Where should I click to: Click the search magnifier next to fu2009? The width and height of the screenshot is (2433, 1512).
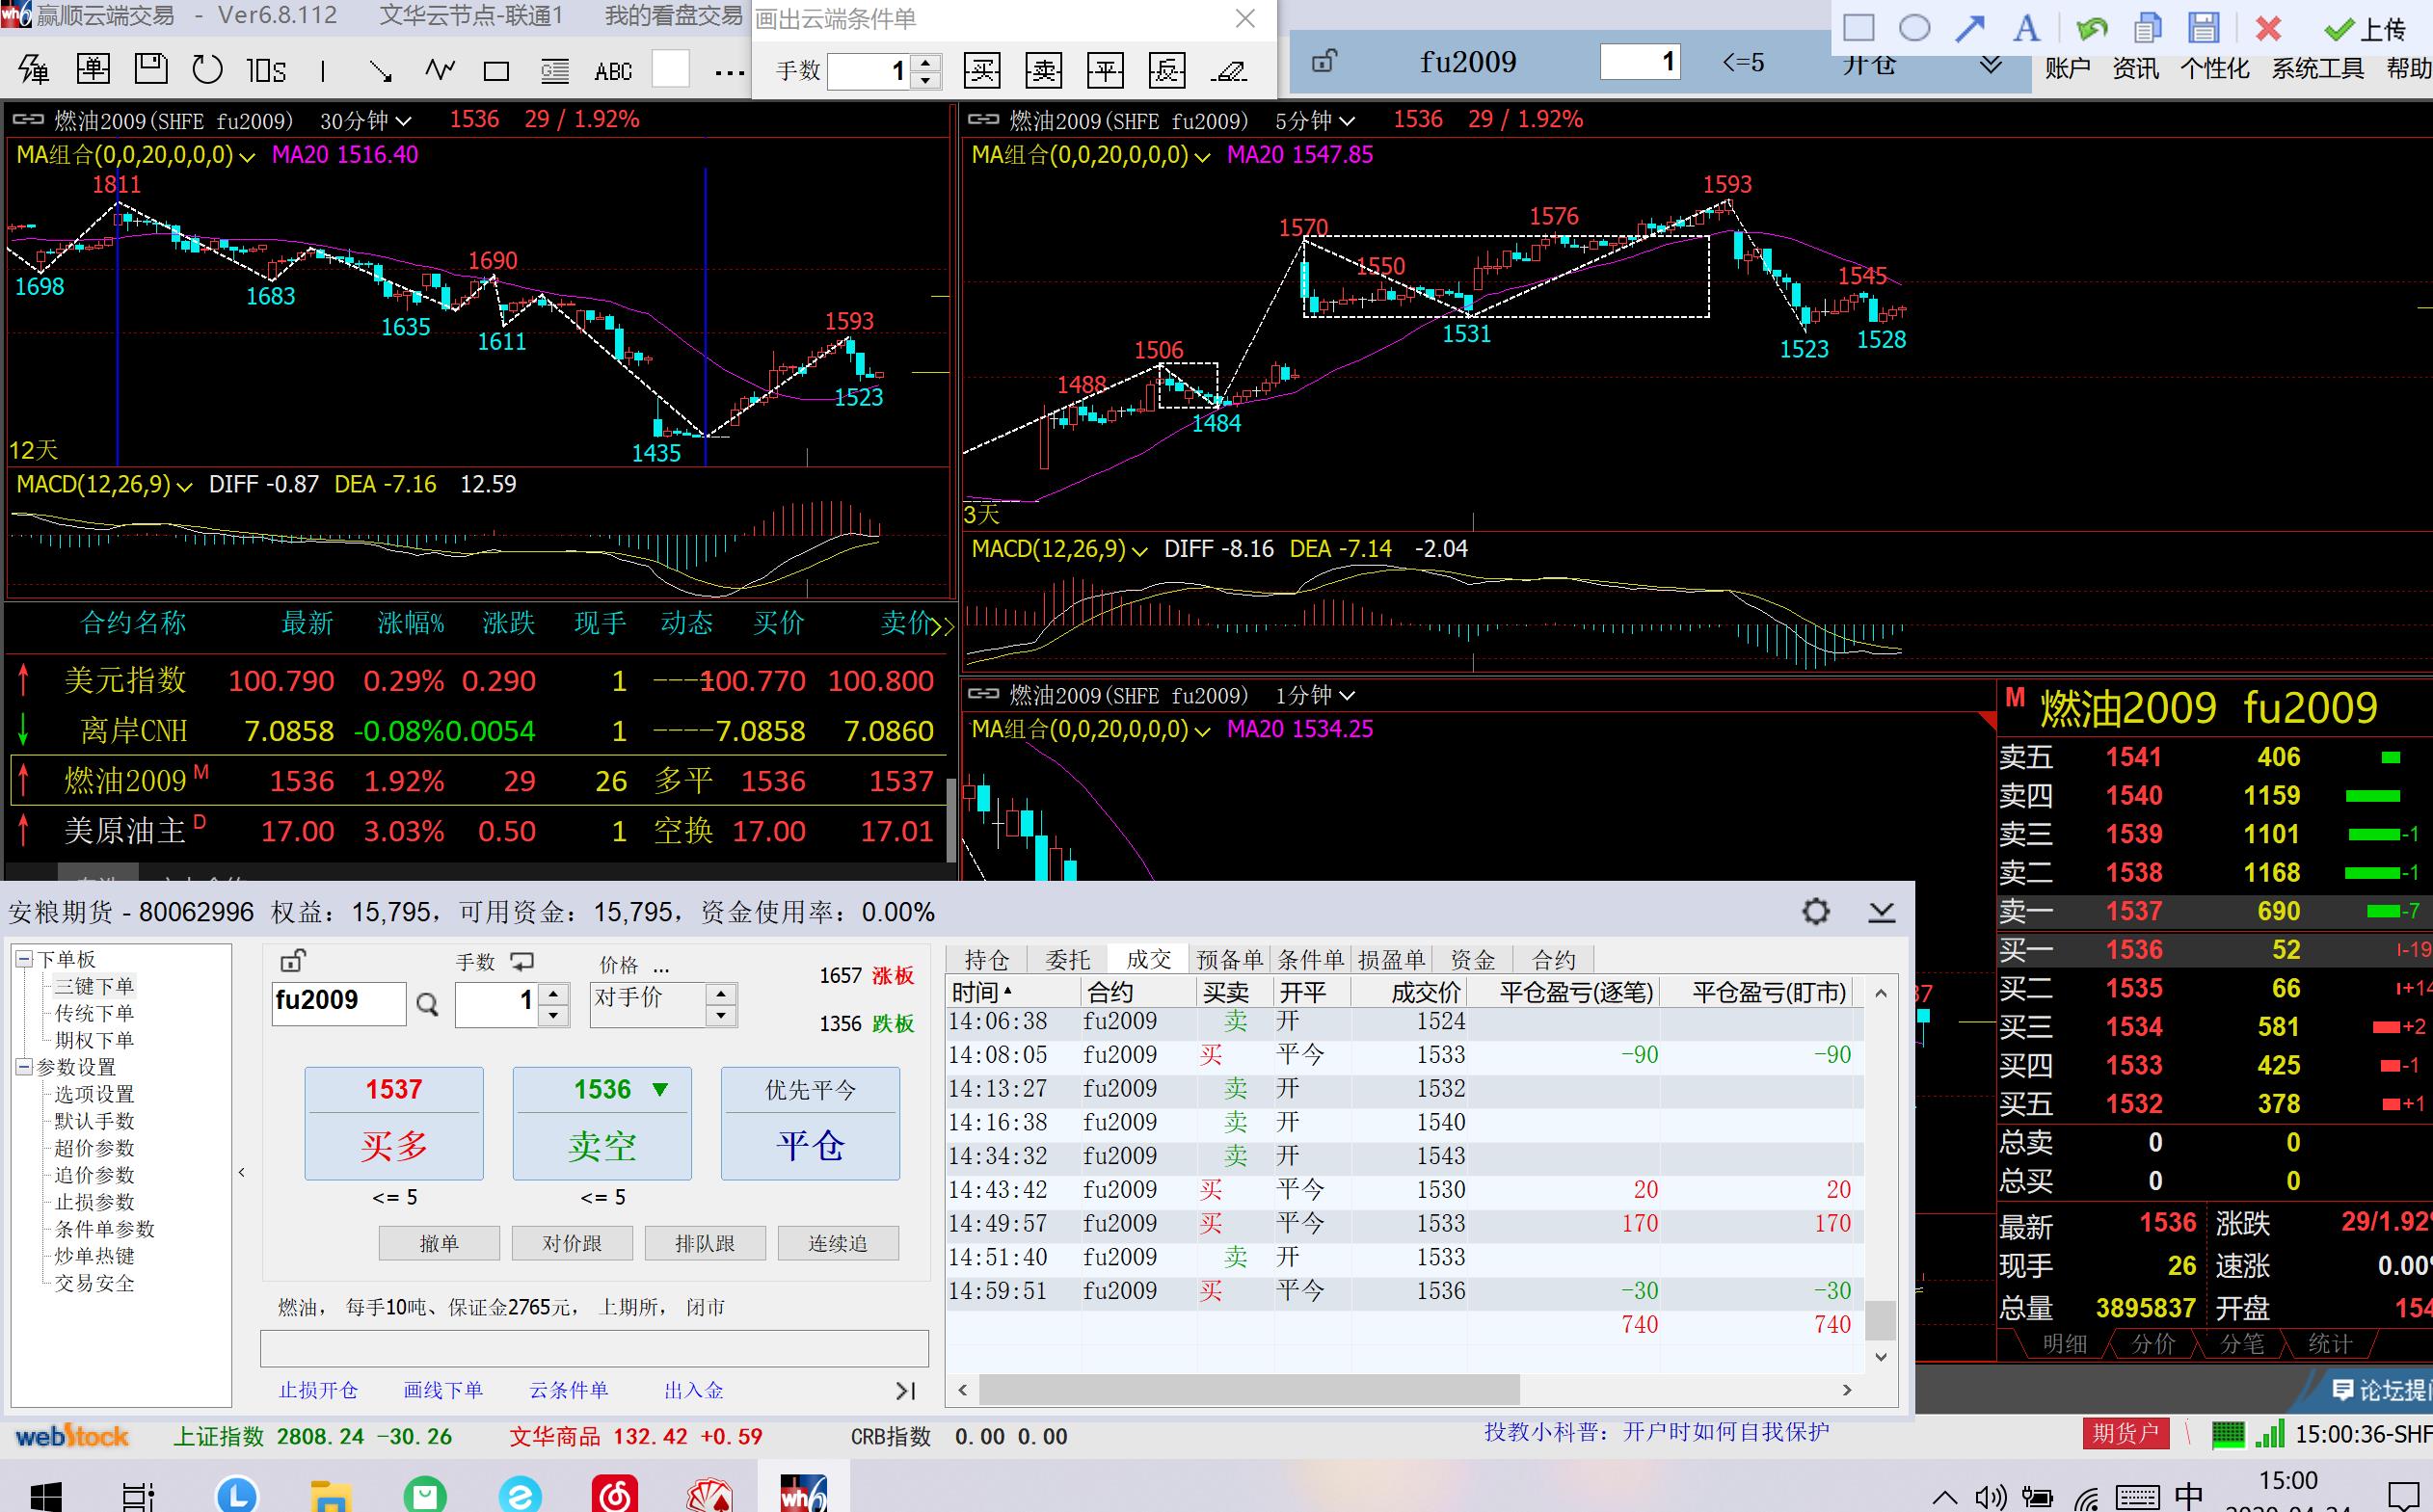point(427,1005)
